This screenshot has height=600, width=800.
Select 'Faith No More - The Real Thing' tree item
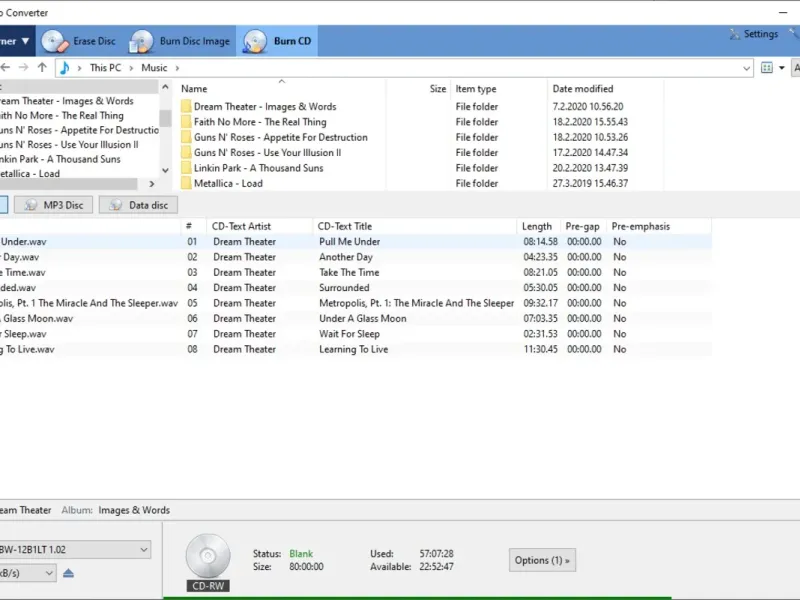[x=62, y=116]
